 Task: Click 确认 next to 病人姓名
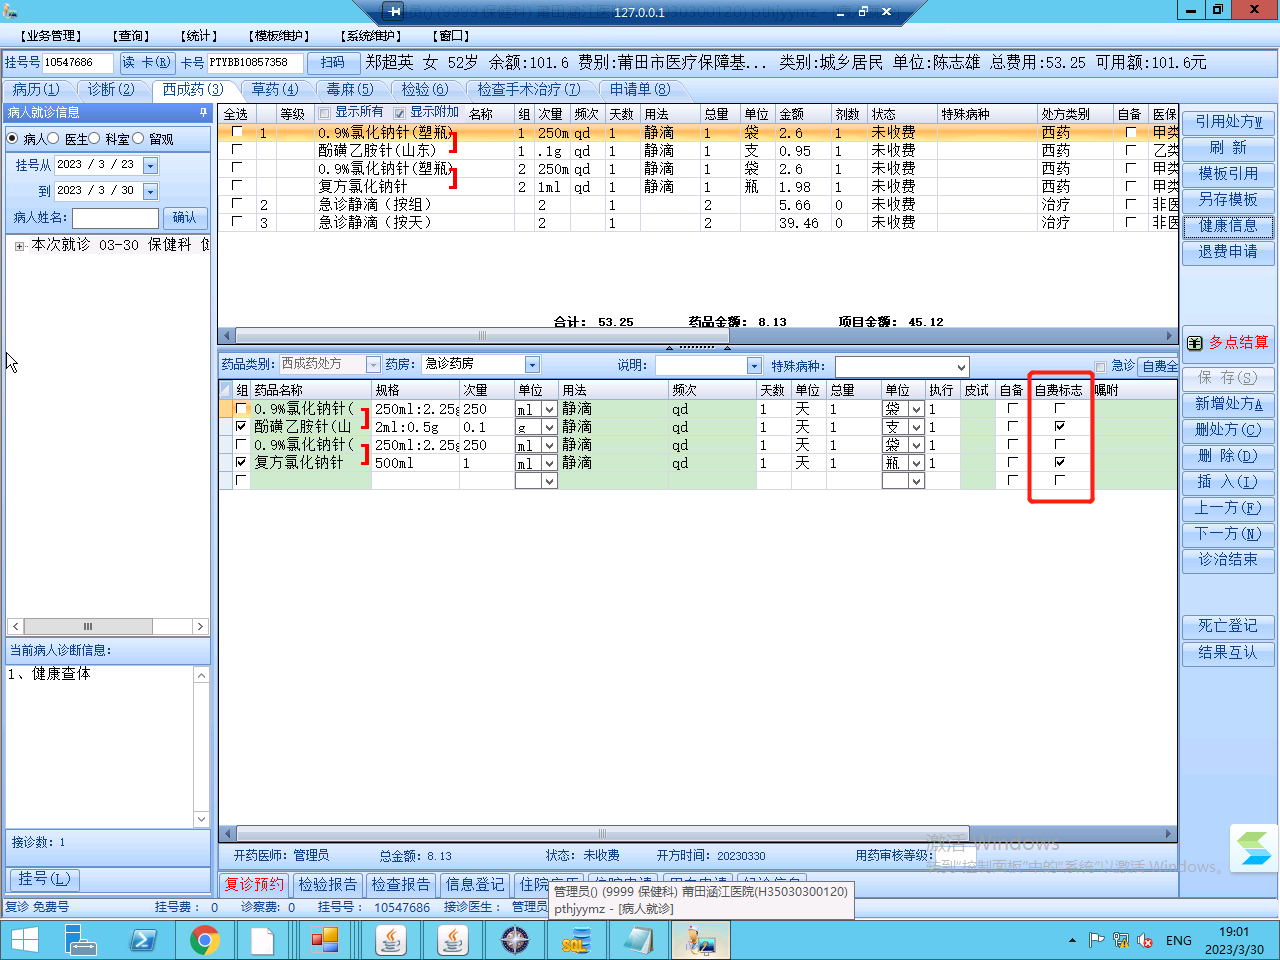click(x=184, y=218)
